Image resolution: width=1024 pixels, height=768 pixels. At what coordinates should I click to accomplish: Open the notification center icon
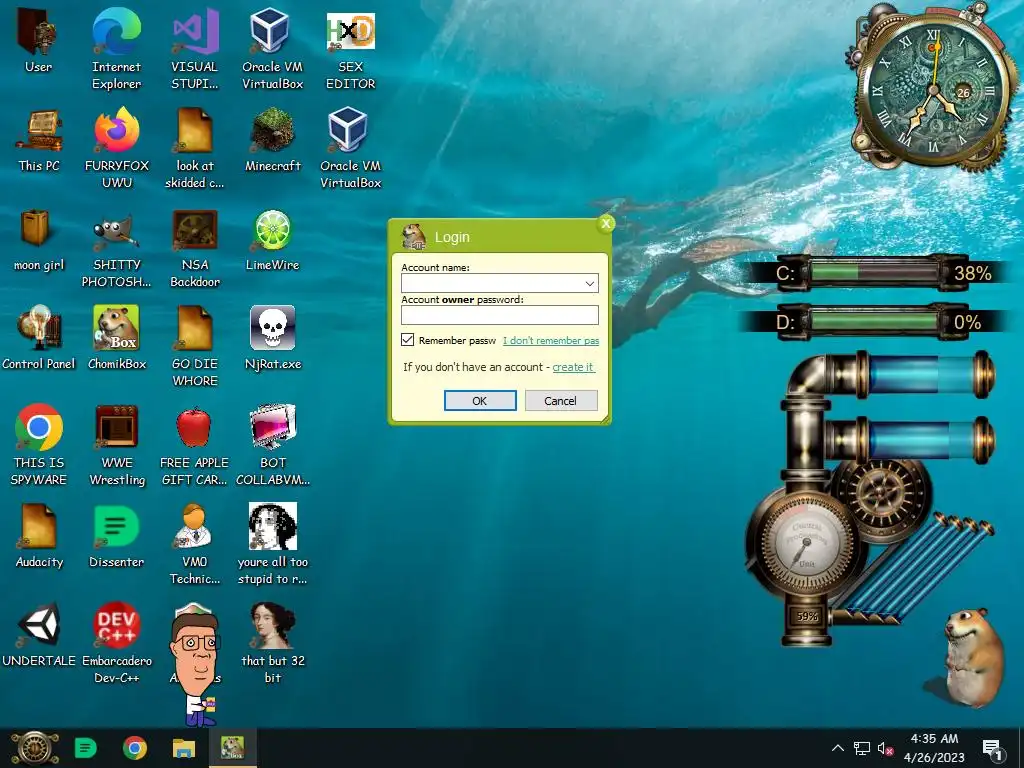pos(991,749)
